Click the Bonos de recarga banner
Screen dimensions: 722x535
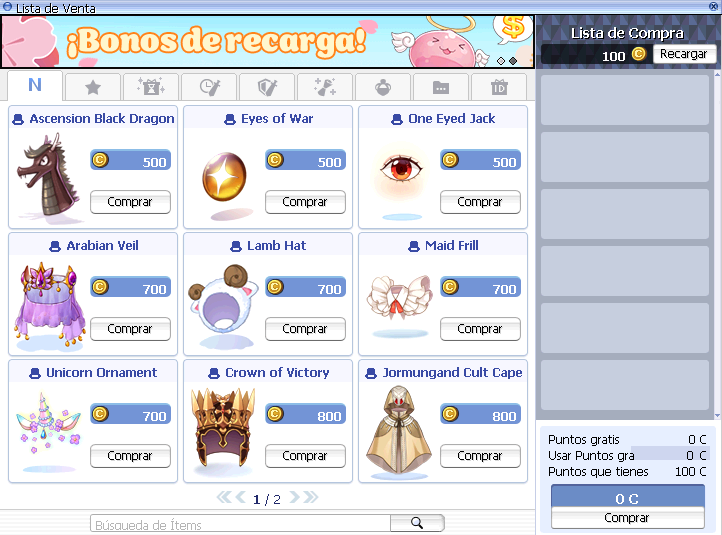(268, 42)
